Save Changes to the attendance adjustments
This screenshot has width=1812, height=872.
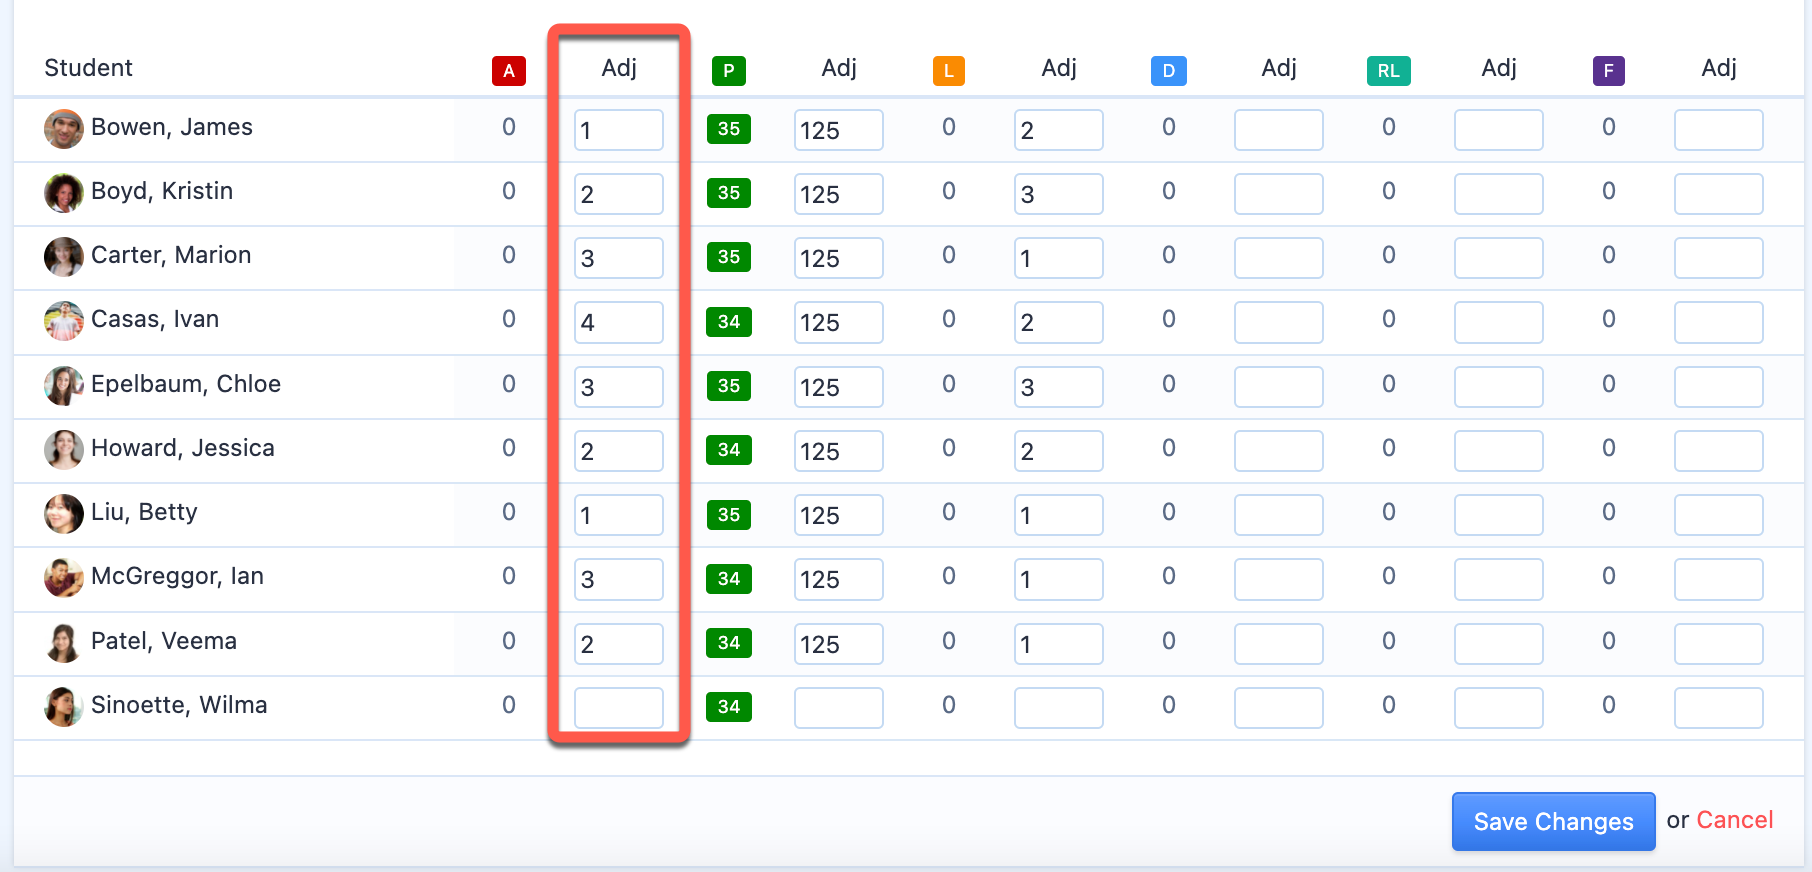1552,821
